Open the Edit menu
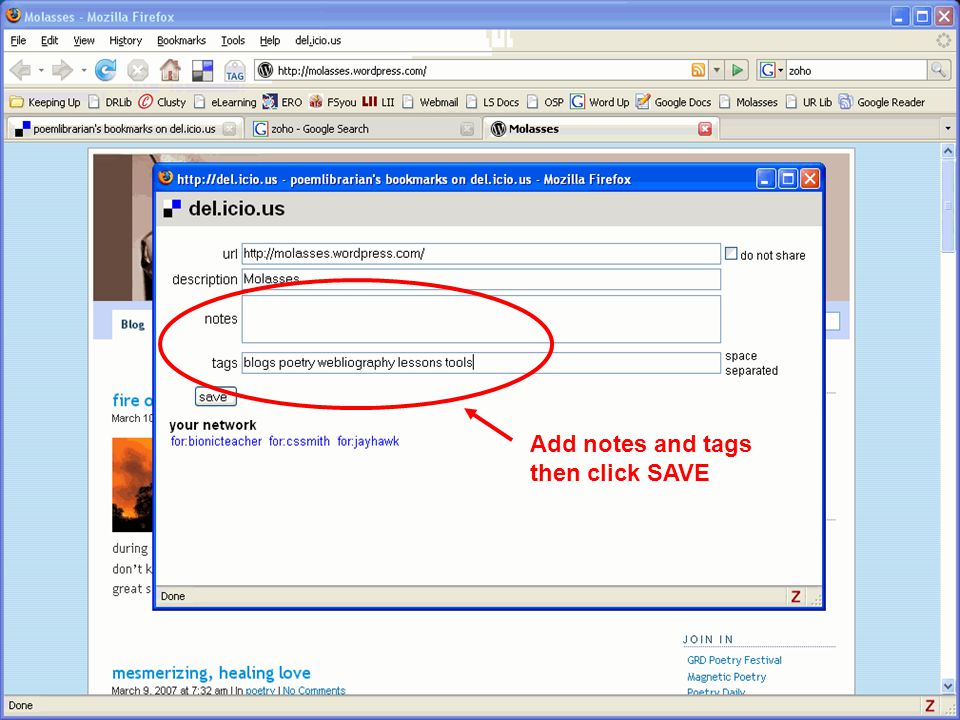960x720 pixels. 49,40
